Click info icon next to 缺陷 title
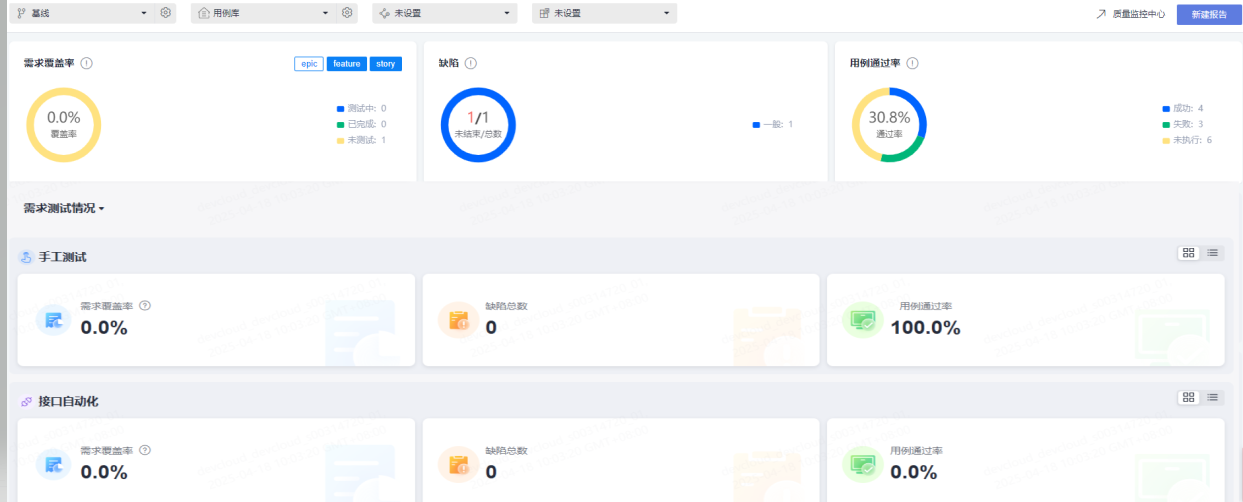The width and height of the screenshot is (1243, 502). point(471,63)
